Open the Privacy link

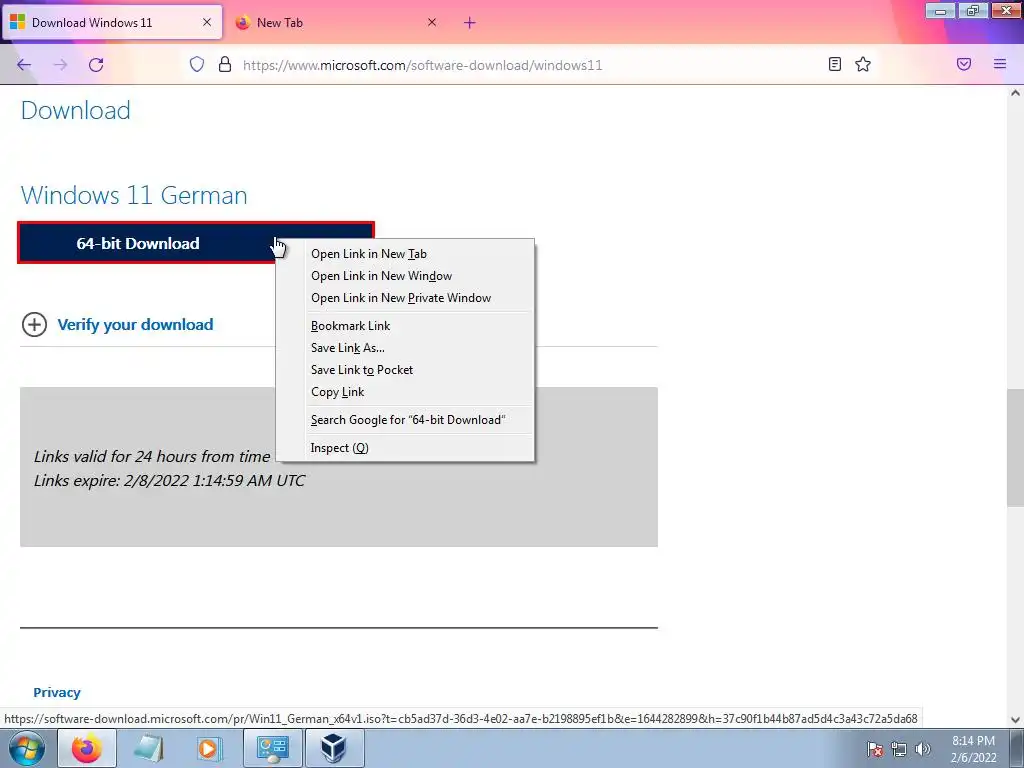point(57,692)
